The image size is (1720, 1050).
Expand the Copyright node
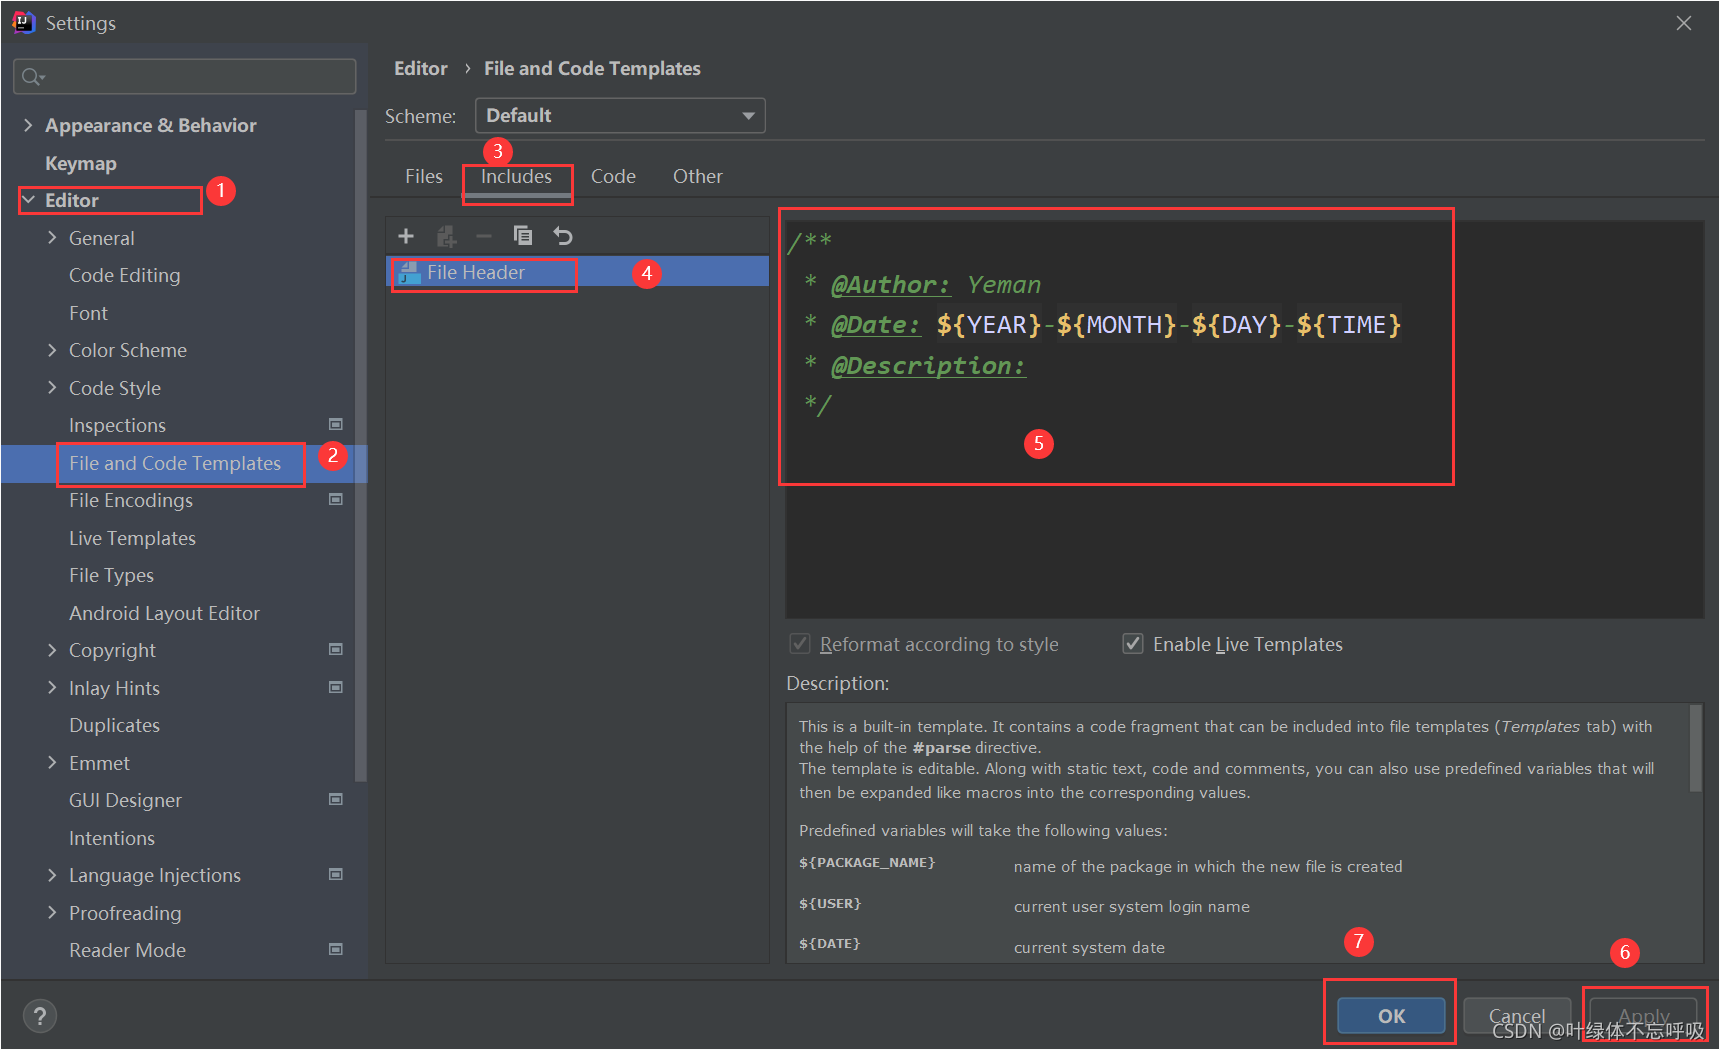pyautogui.click(x=52, y=650)
